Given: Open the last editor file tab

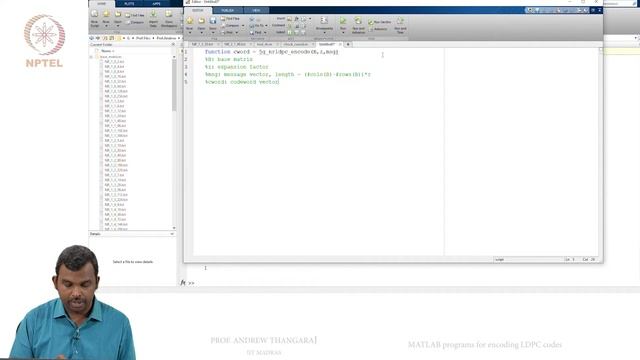Looking at the screenshot, I should pos(328,44).
